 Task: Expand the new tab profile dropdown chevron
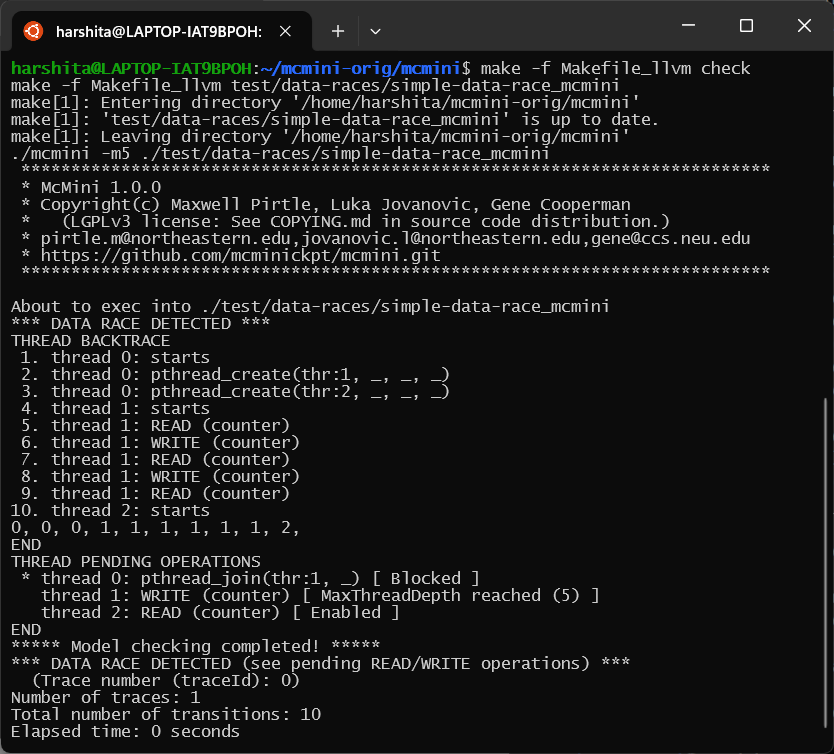tap(375, 32)
